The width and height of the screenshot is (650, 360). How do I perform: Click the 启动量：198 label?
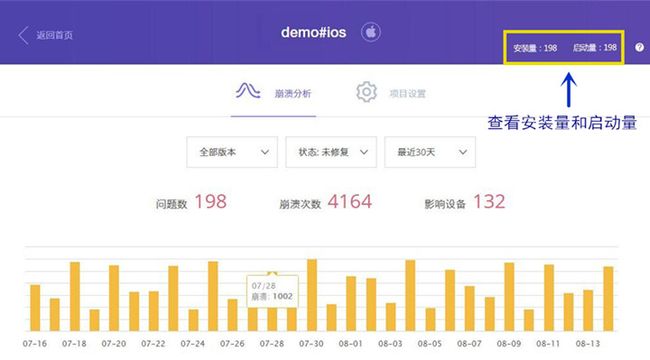pyautogui.click(x=595, y=48)
